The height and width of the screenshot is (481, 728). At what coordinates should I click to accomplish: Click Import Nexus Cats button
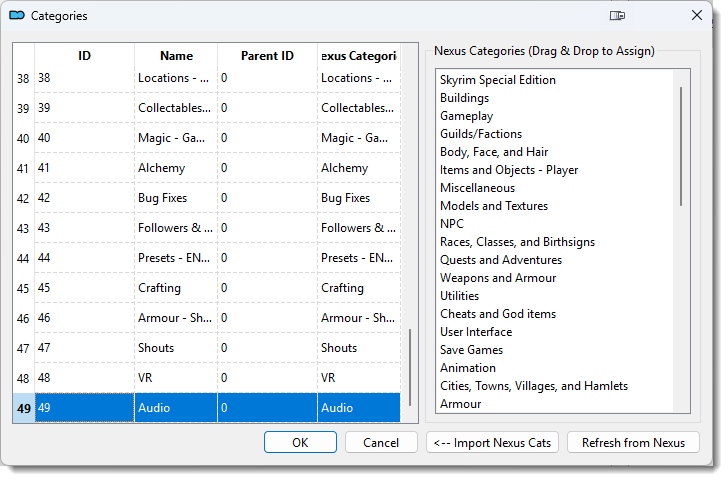tap(492, 443)
